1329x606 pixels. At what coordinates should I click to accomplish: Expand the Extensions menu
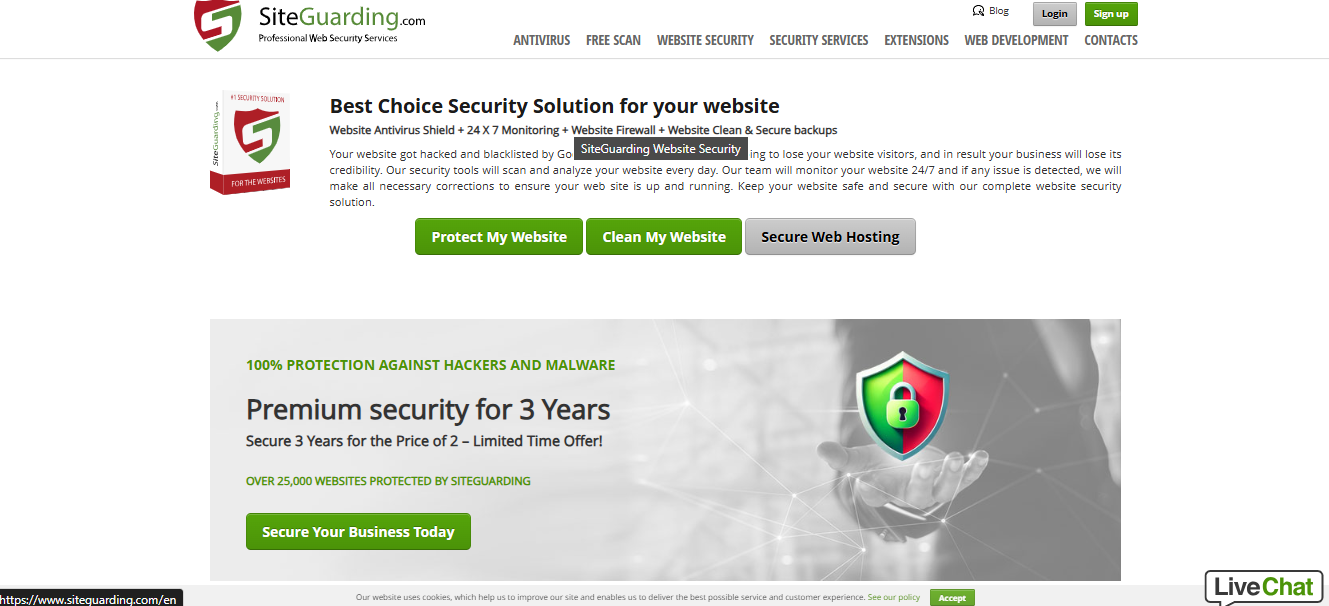pyautogui.click(x=916, y=41)
